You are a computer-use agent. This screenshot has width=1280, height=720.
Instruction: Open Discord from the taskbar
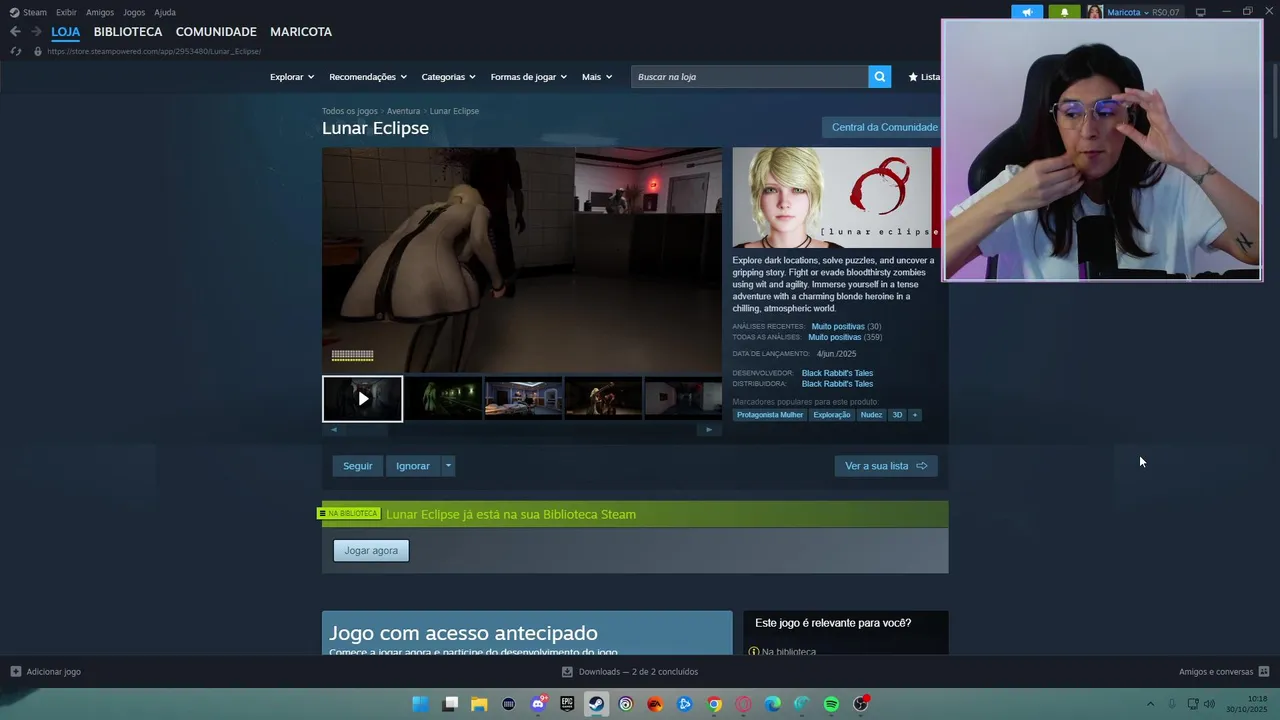coord(538,704)
